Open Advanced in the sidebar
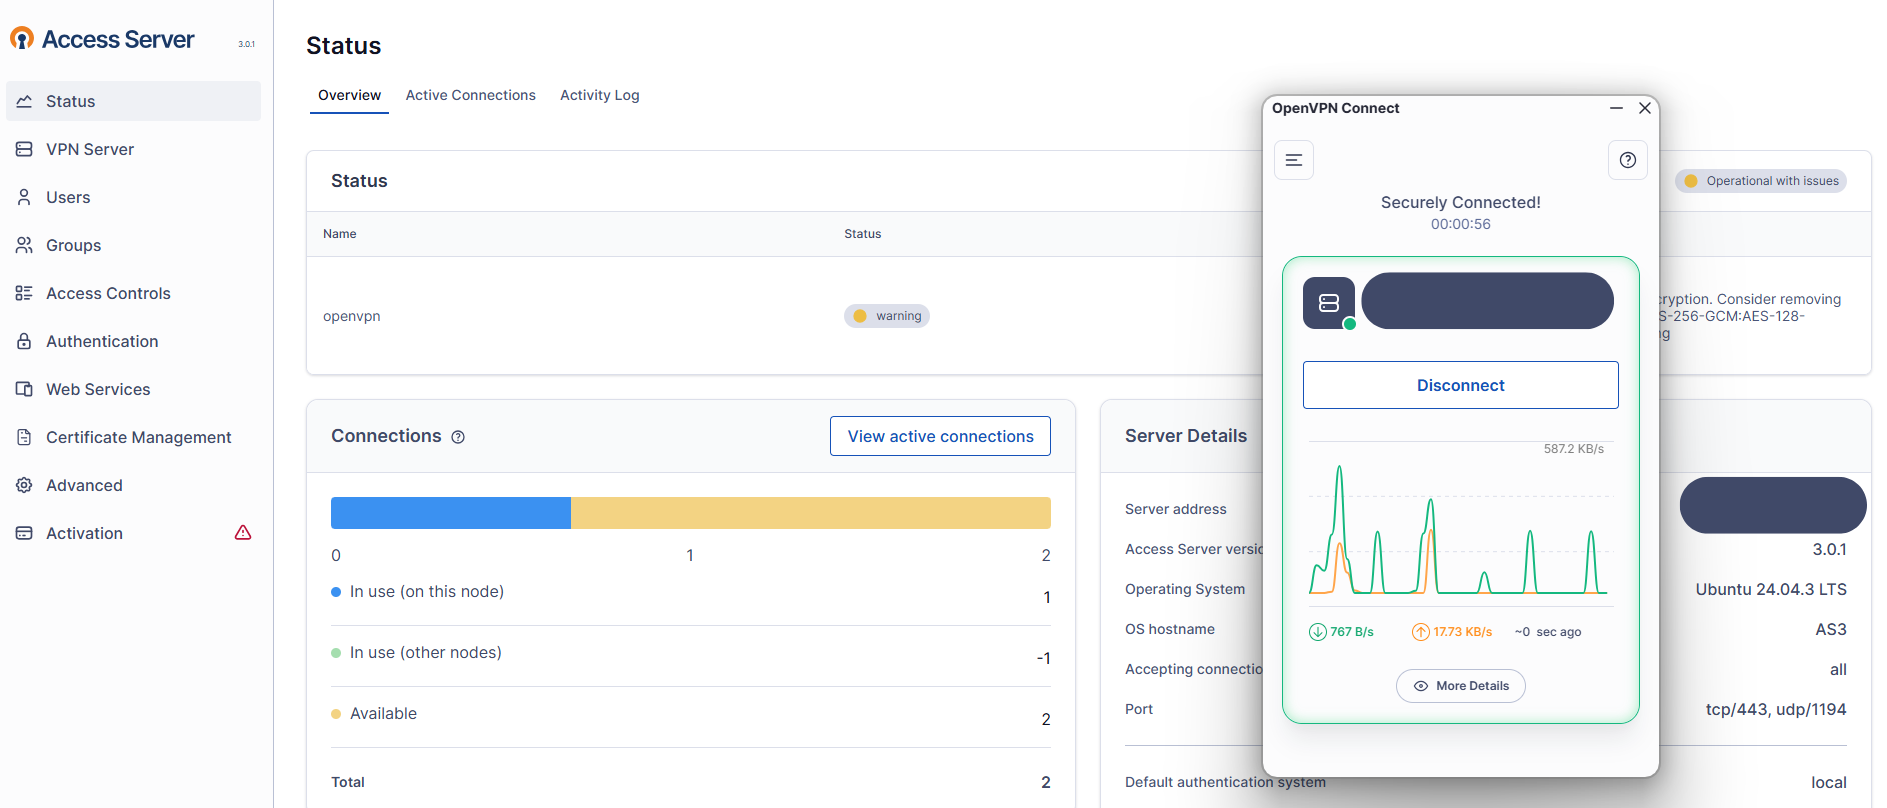1887x808 pixels. [x=133, y=485]
